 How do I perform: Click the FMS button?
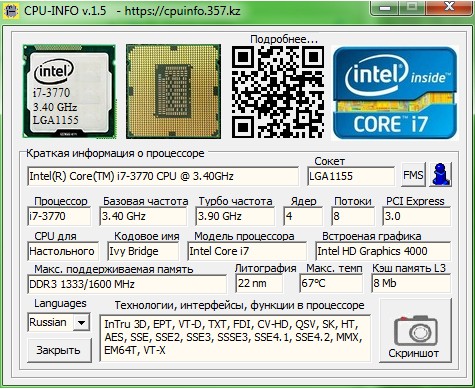[x=413, y=175]
